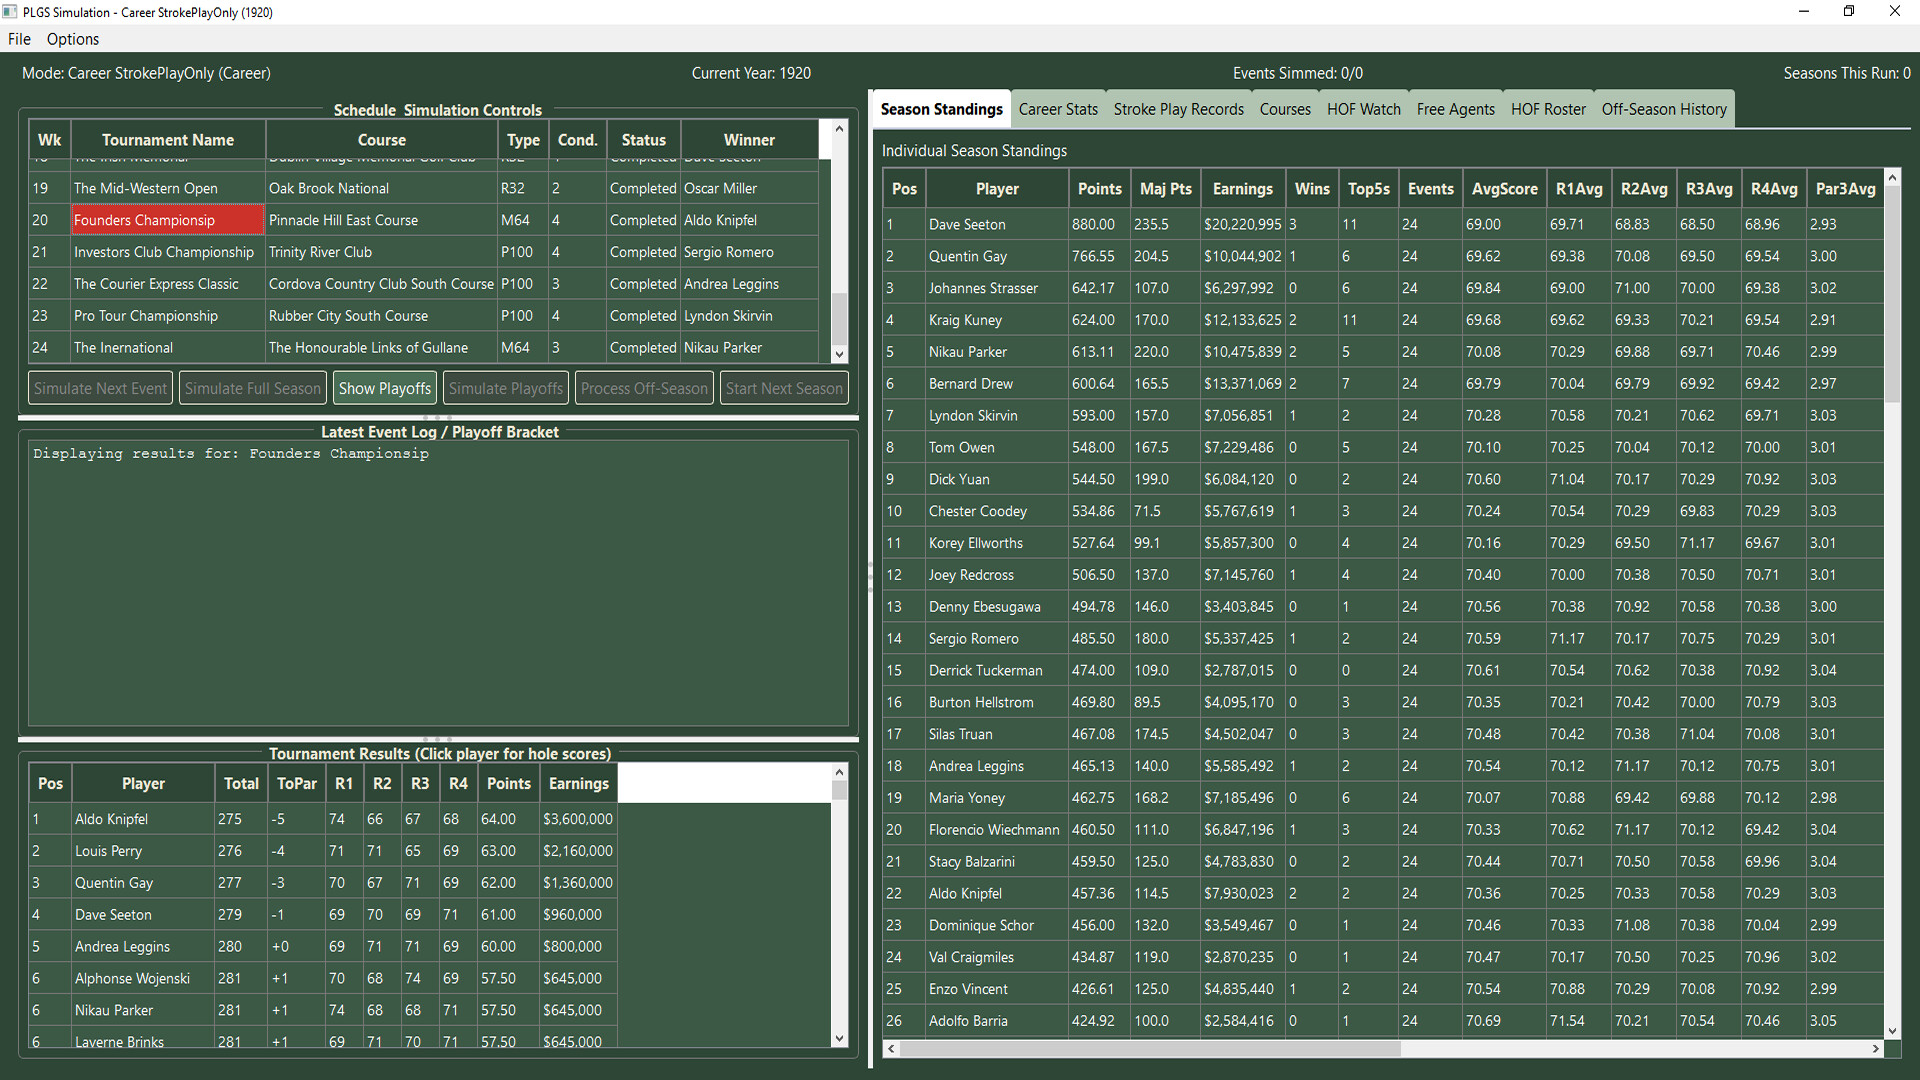
Task: Switch to the Free Agents tab
Action: pyautogui.click(x=1455, y=108)
